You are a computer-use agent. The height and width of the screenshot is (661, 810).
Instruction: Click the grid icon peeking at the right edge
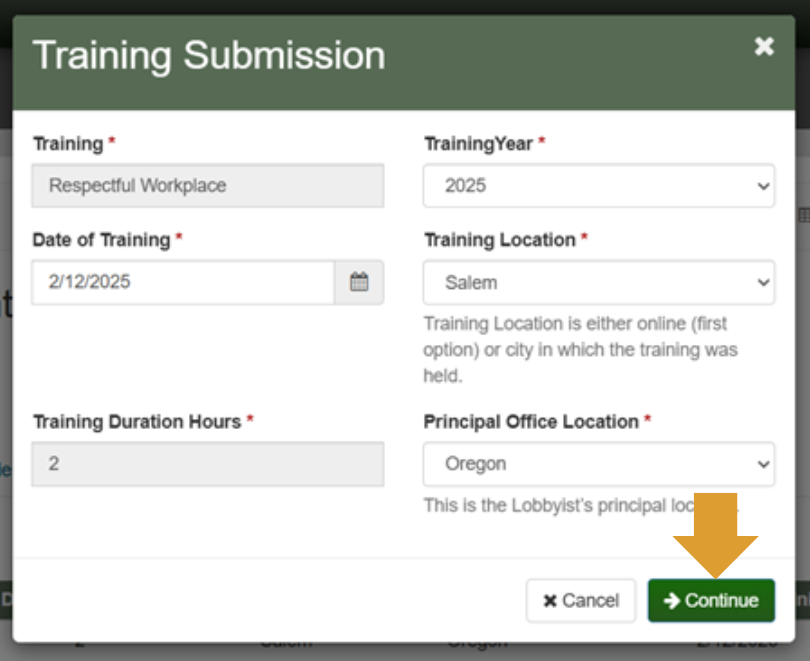[x=803, y=213]
